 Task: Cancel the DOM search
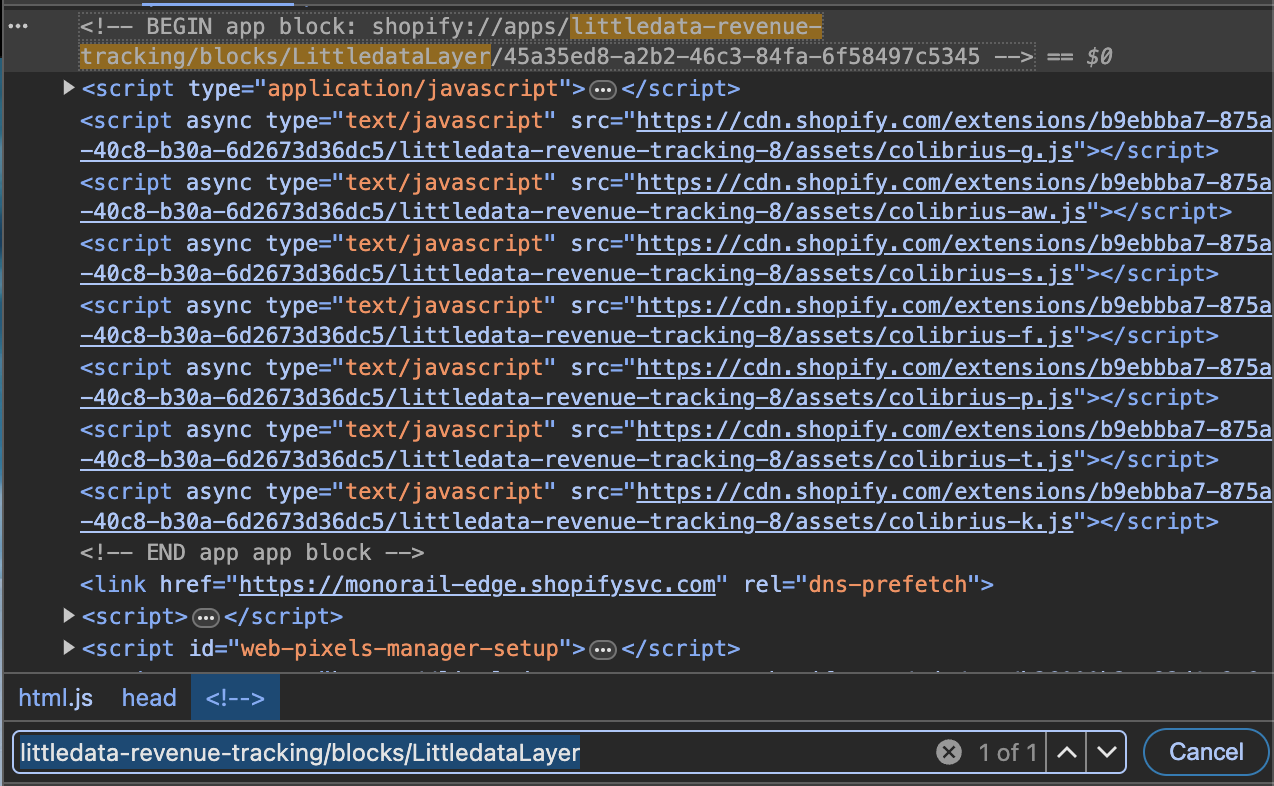(x=1206, y=752)
